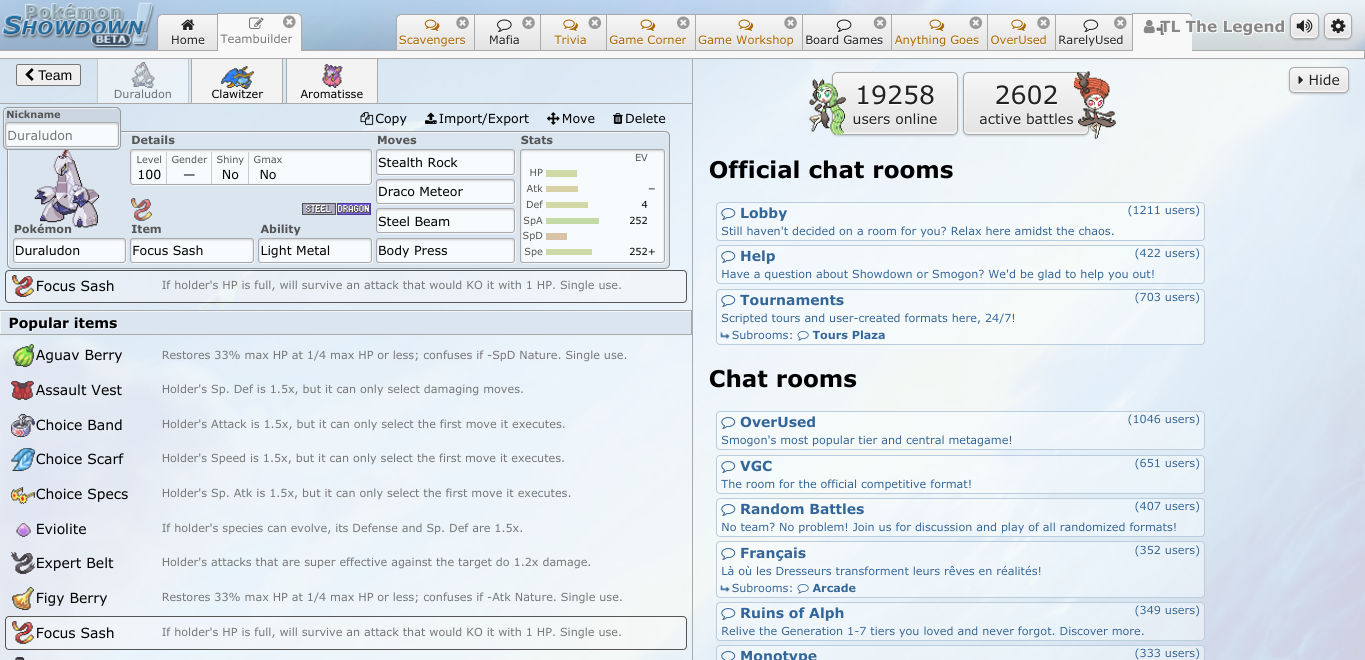Edit the Steel Beam move slot
Screen dimensions: 1365x660
[x=445, y=221]
